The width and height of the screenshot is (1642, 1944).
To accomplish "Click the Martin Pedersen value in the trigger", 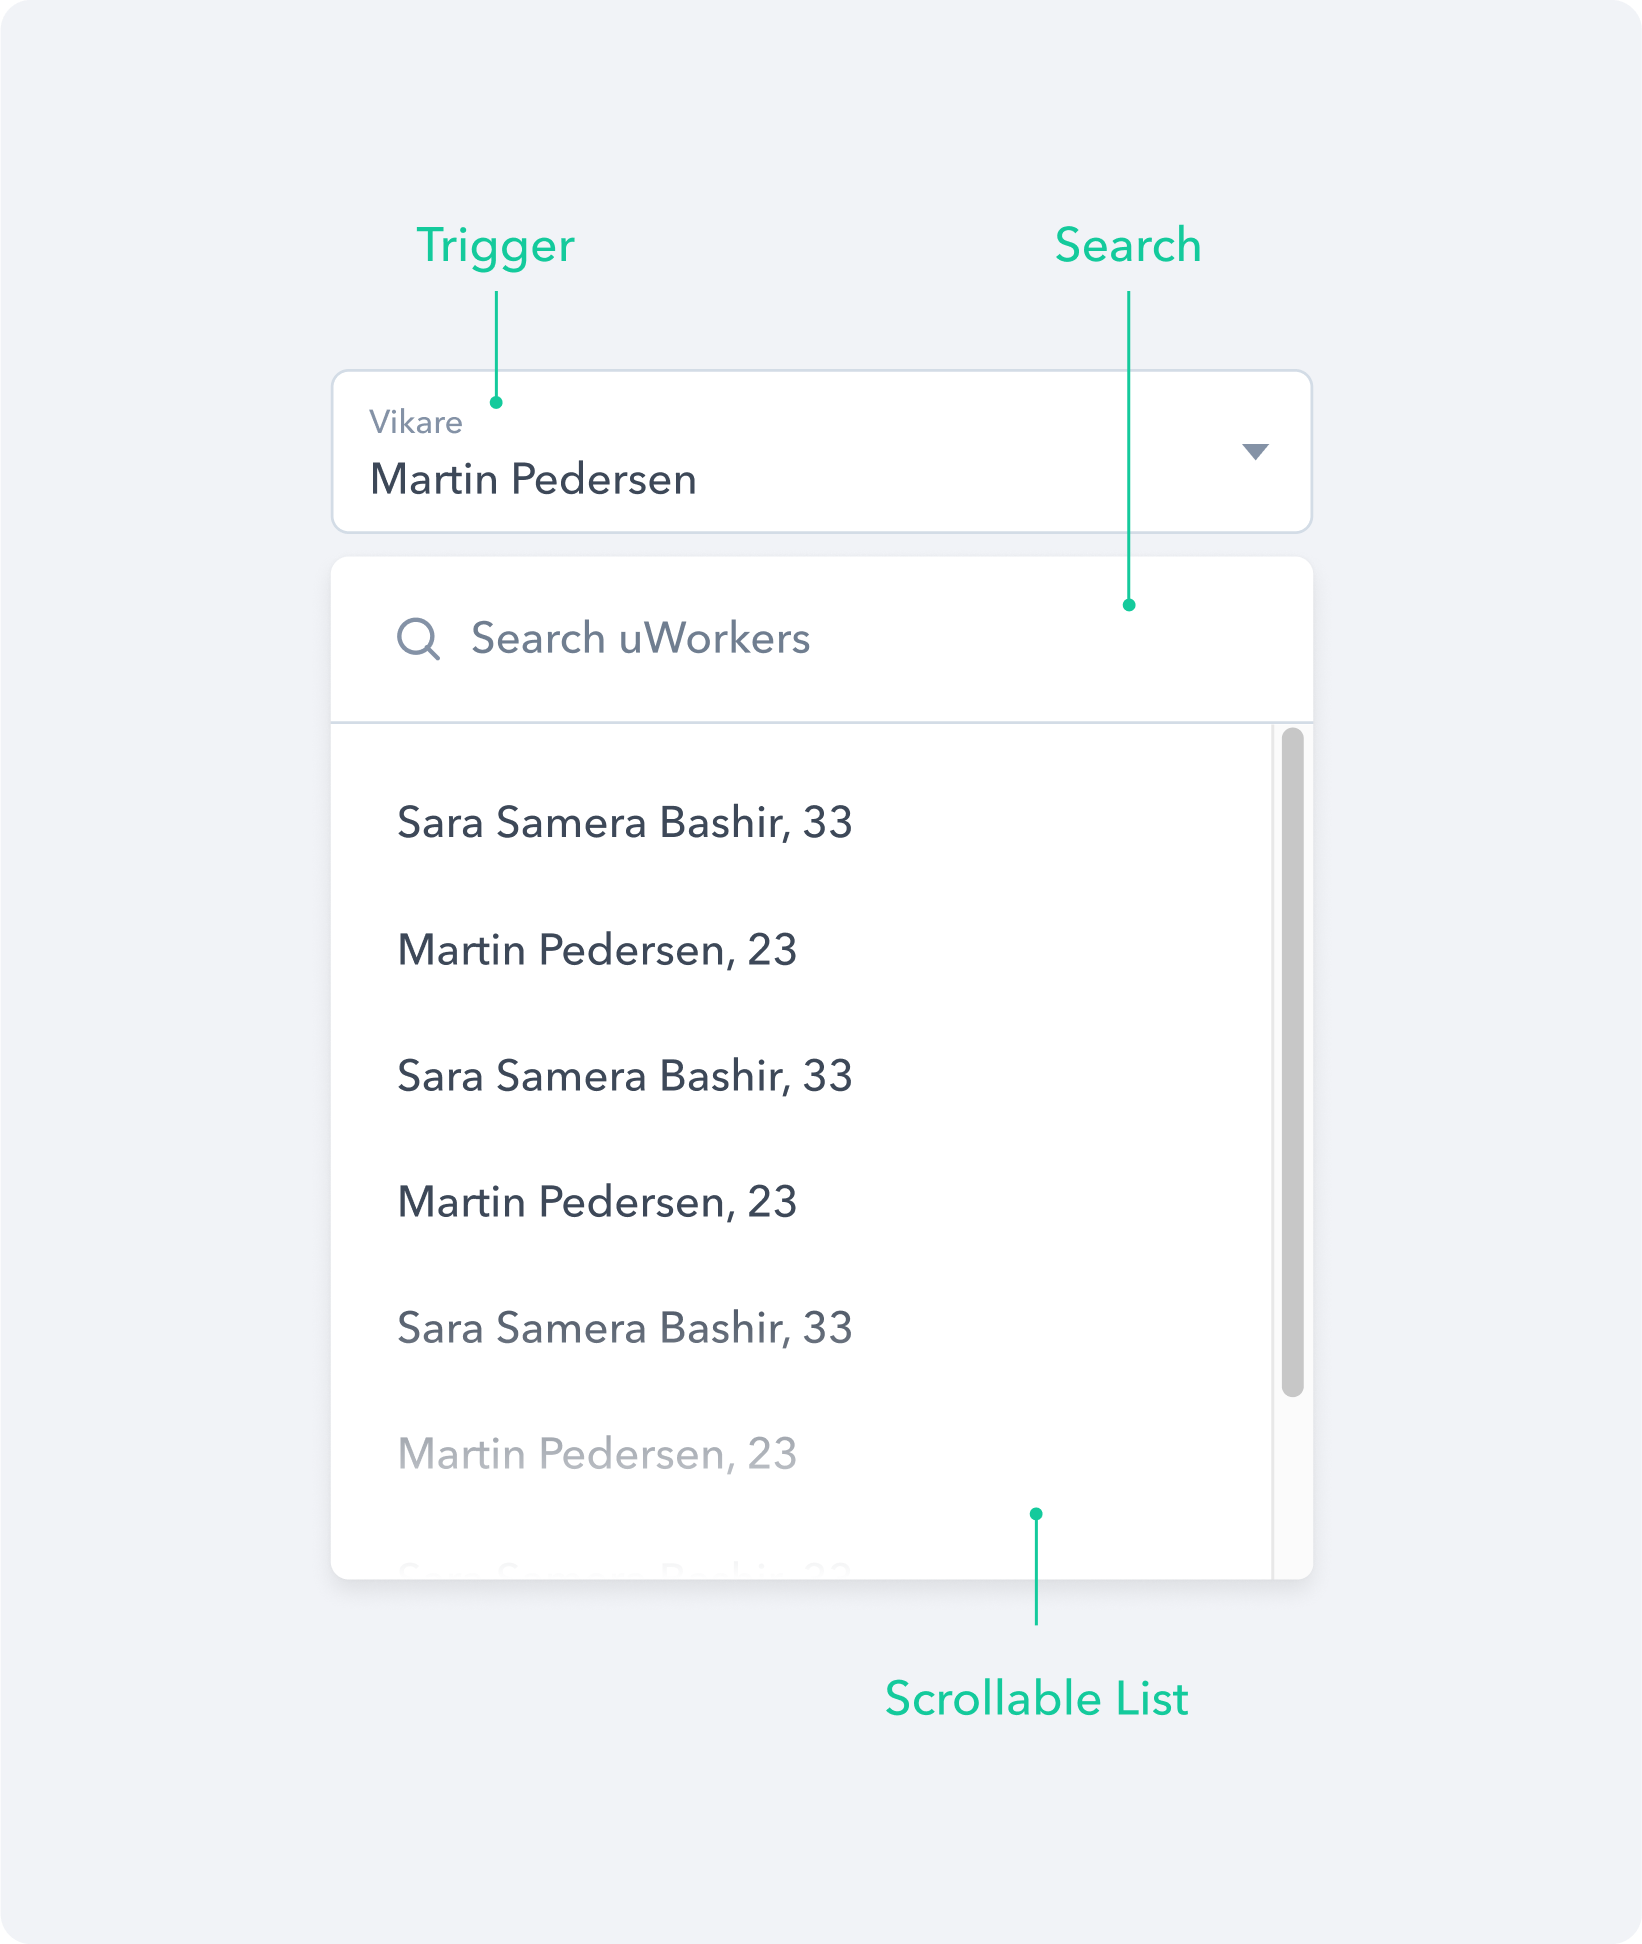I will coord(533,479).
